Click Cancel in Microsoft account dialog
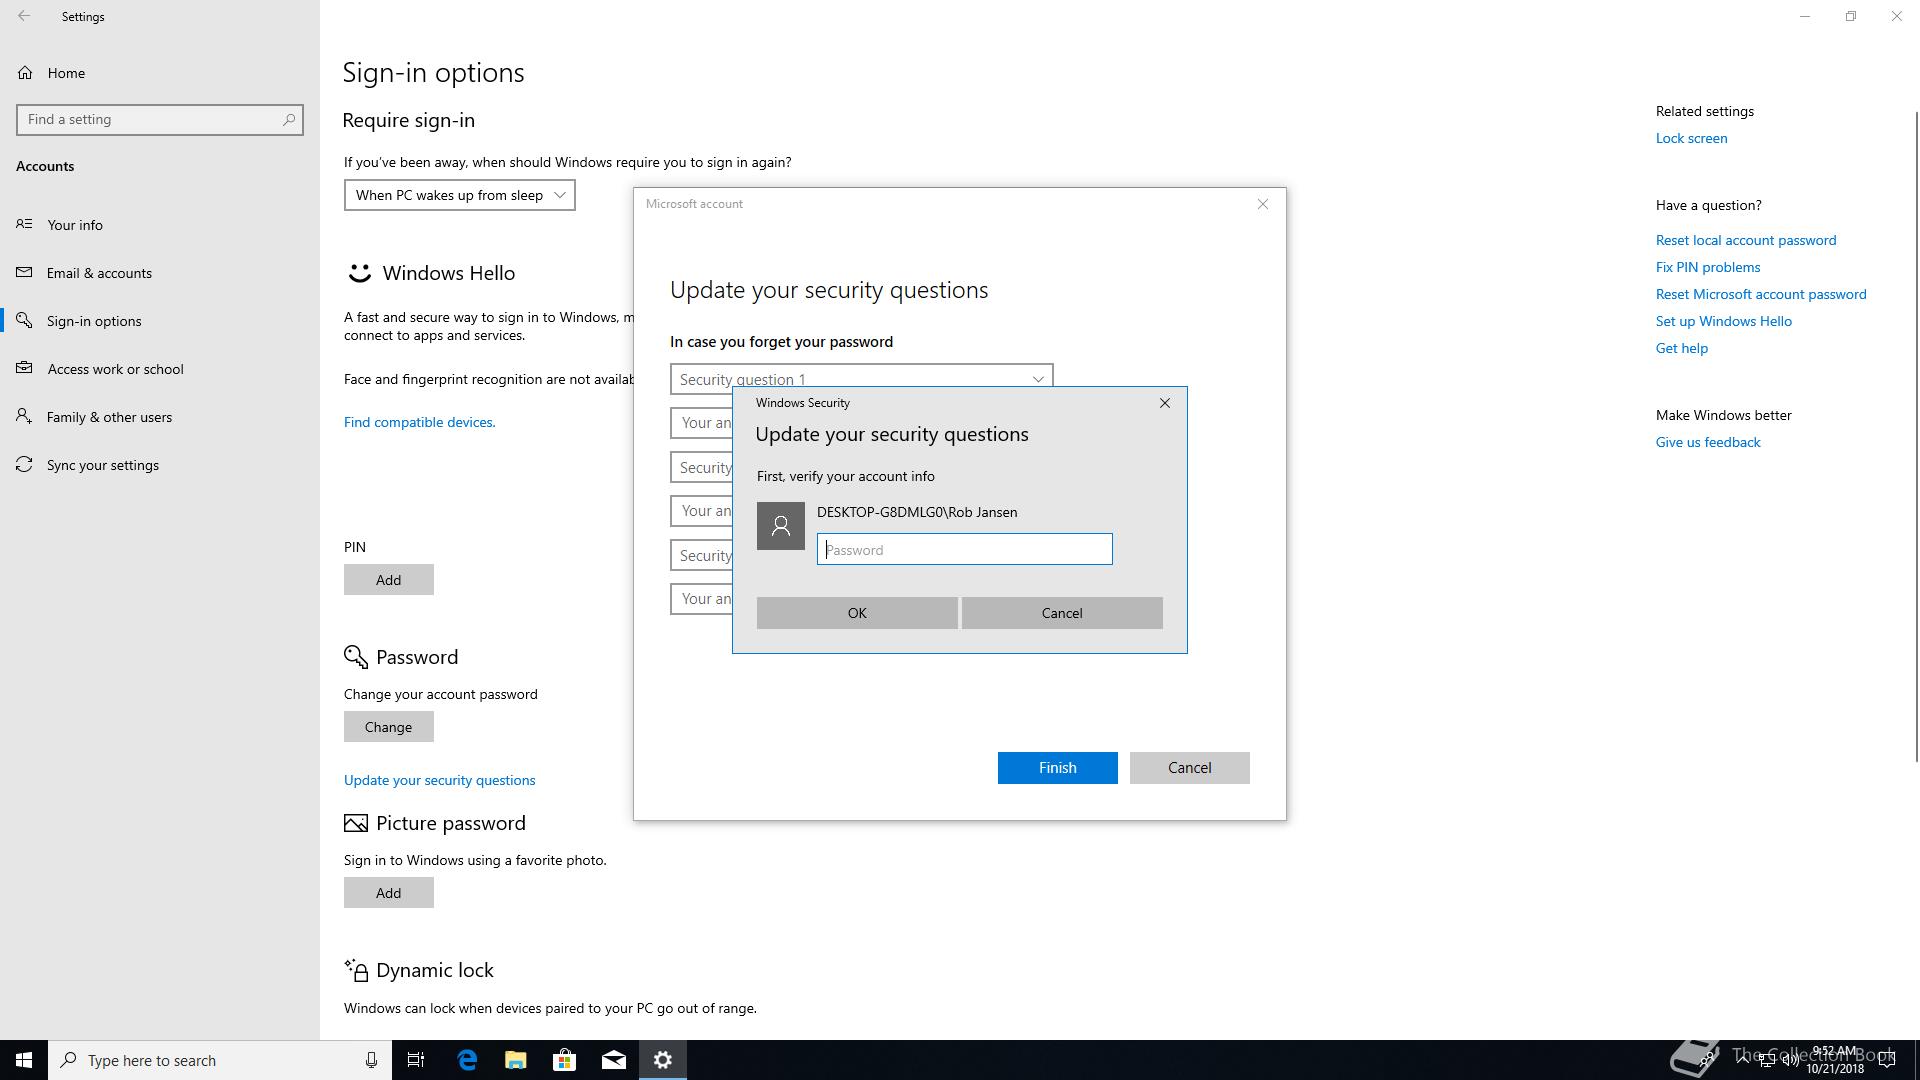Screen dimensions: 1920x1080 pyautogui.click(x=1189, y=768)
